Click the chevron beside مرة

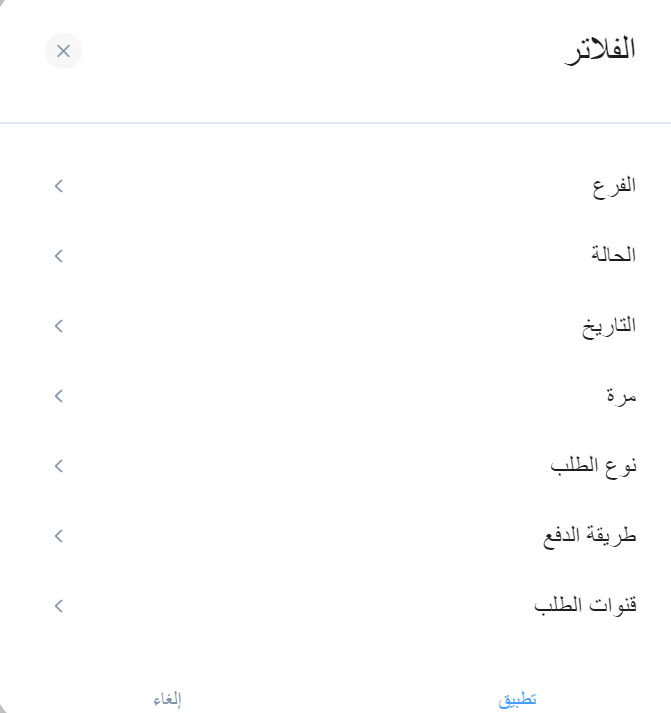(x=58, y=396)
